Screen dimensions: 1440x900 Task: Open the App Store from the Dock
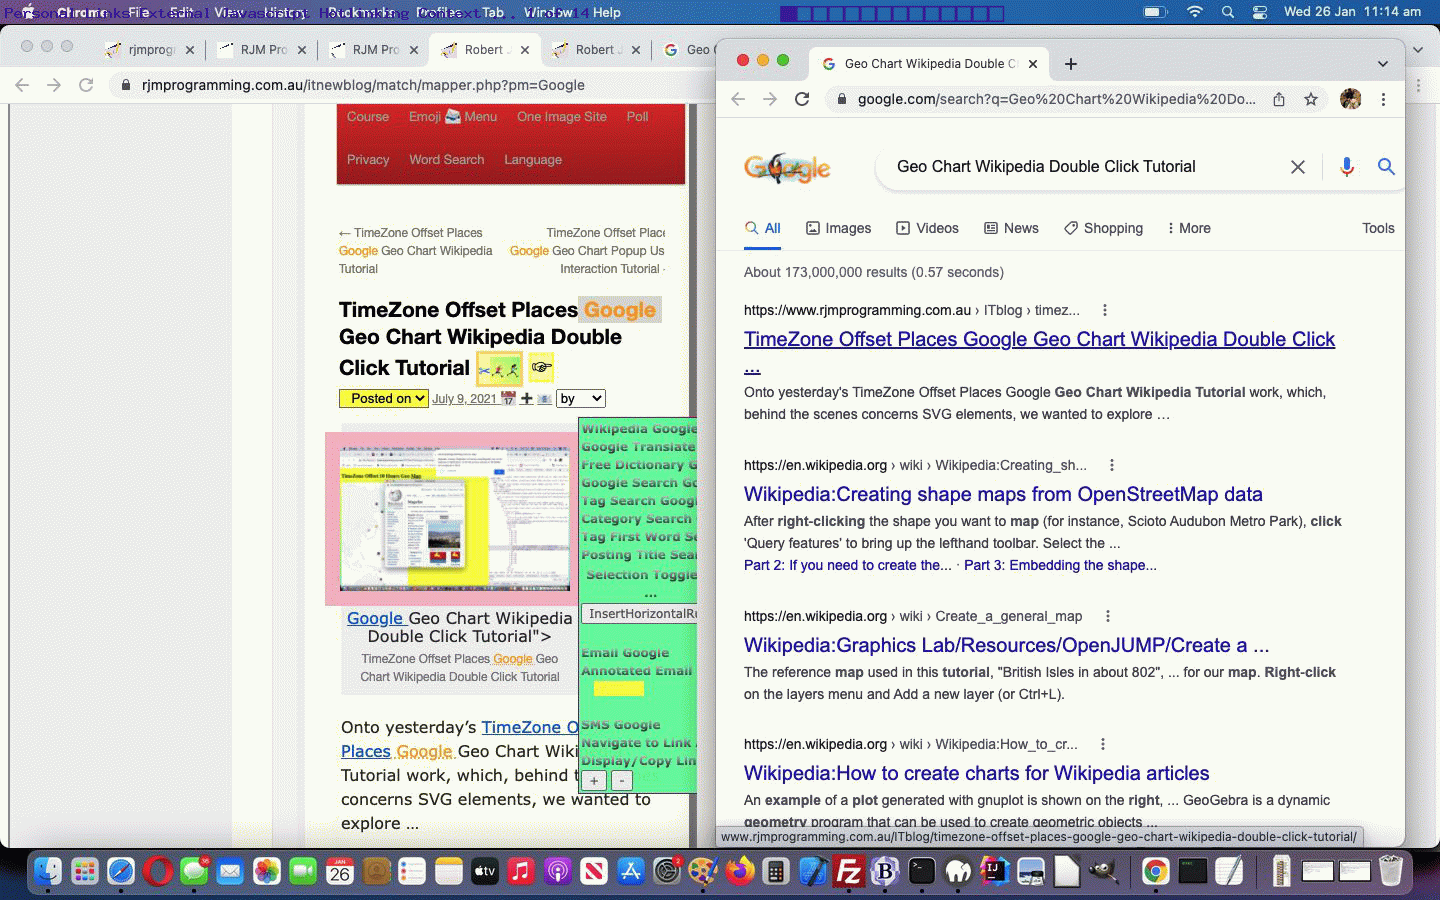[631, 872]
